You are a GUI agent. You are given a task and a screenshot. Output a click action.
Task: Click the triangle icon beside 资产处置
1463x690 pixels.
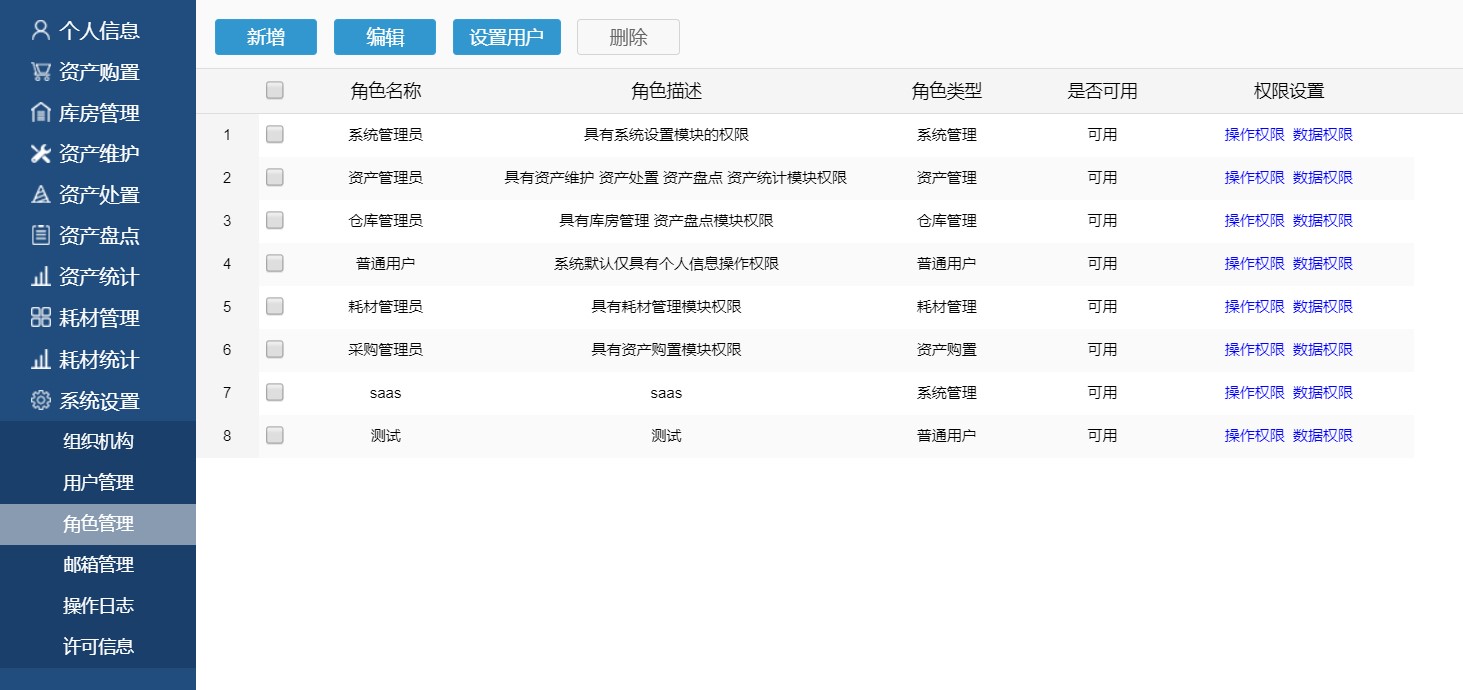(41, 194)
